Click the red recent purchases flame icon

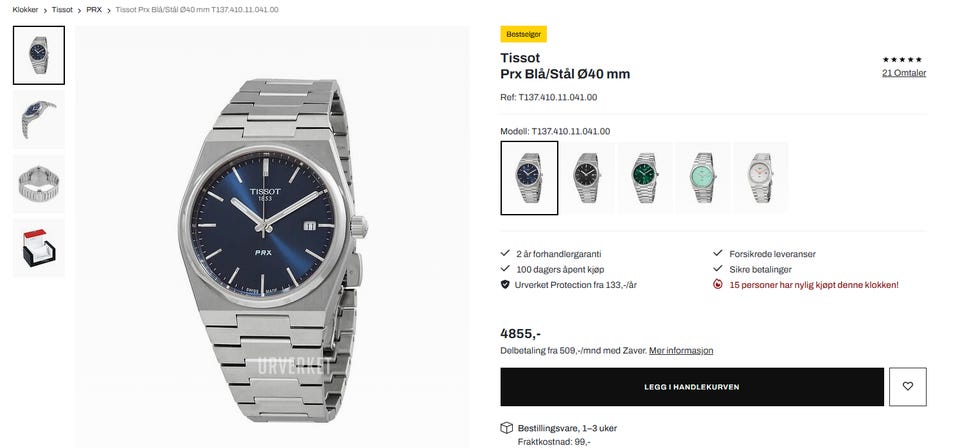(x=718, y=285)
